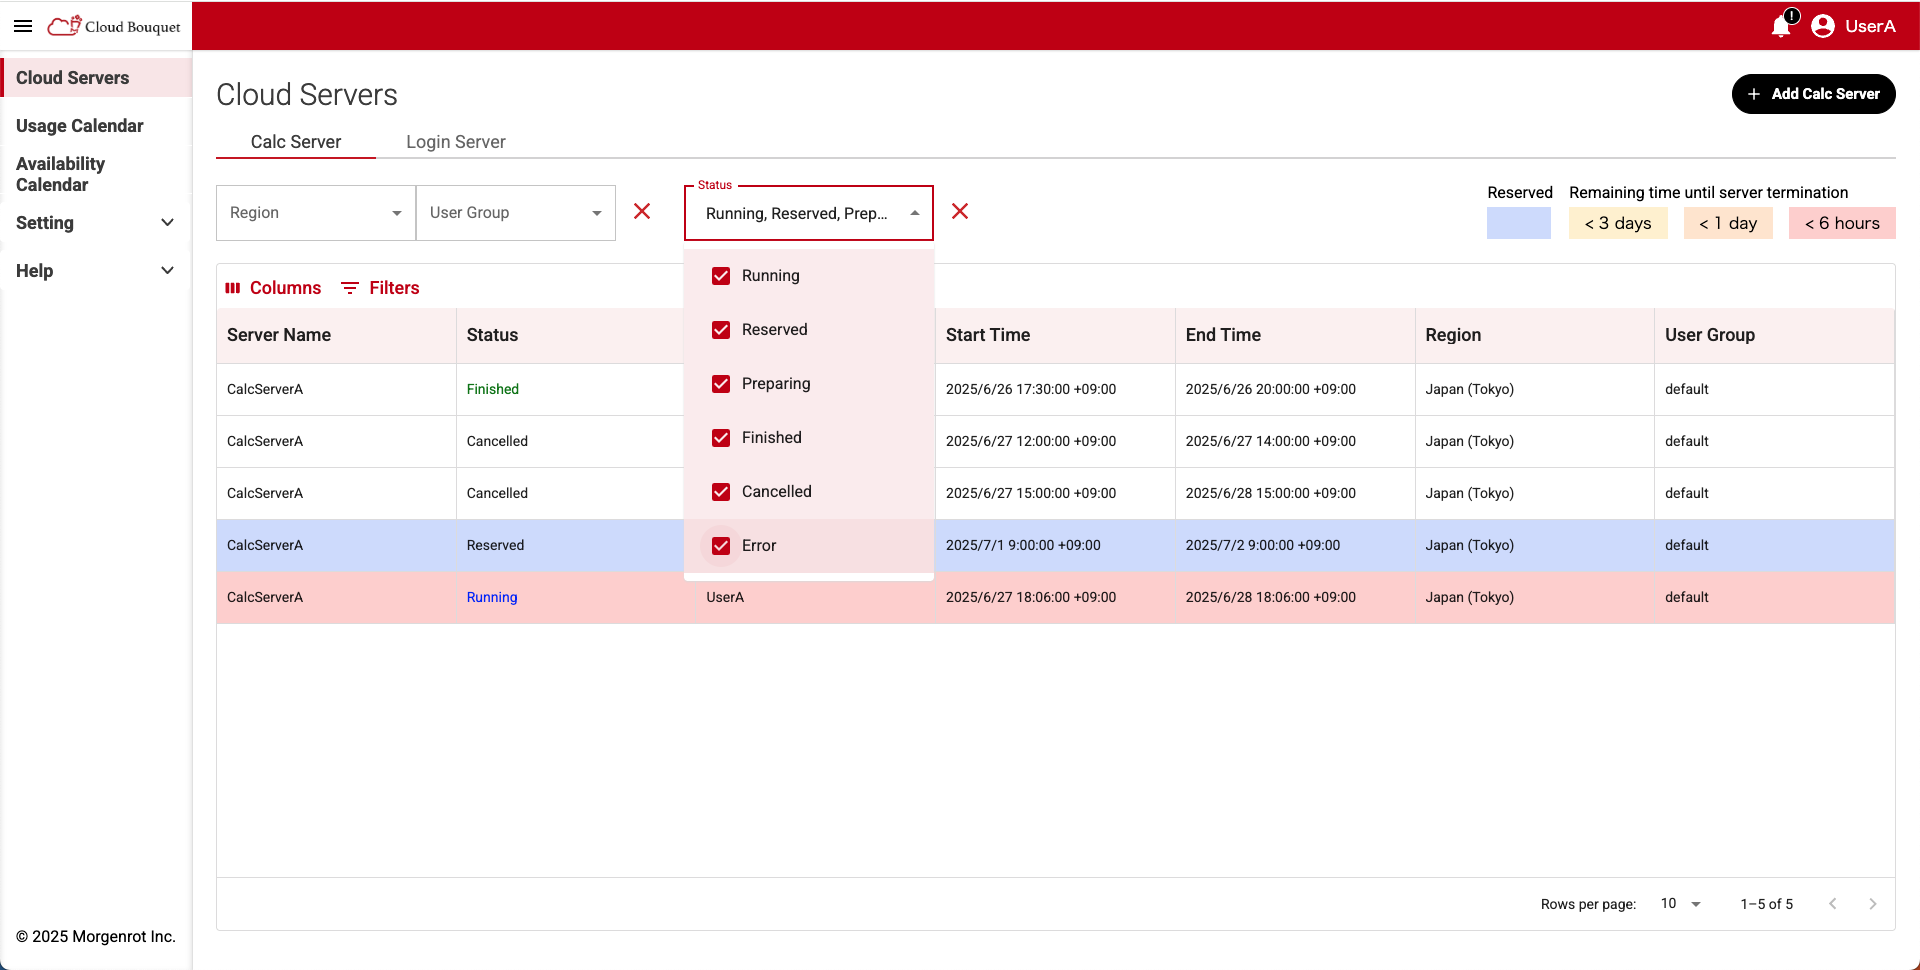1920x970 pixels.
Task: Clear the Region and User Group filters
Action: tap(641, 212)
